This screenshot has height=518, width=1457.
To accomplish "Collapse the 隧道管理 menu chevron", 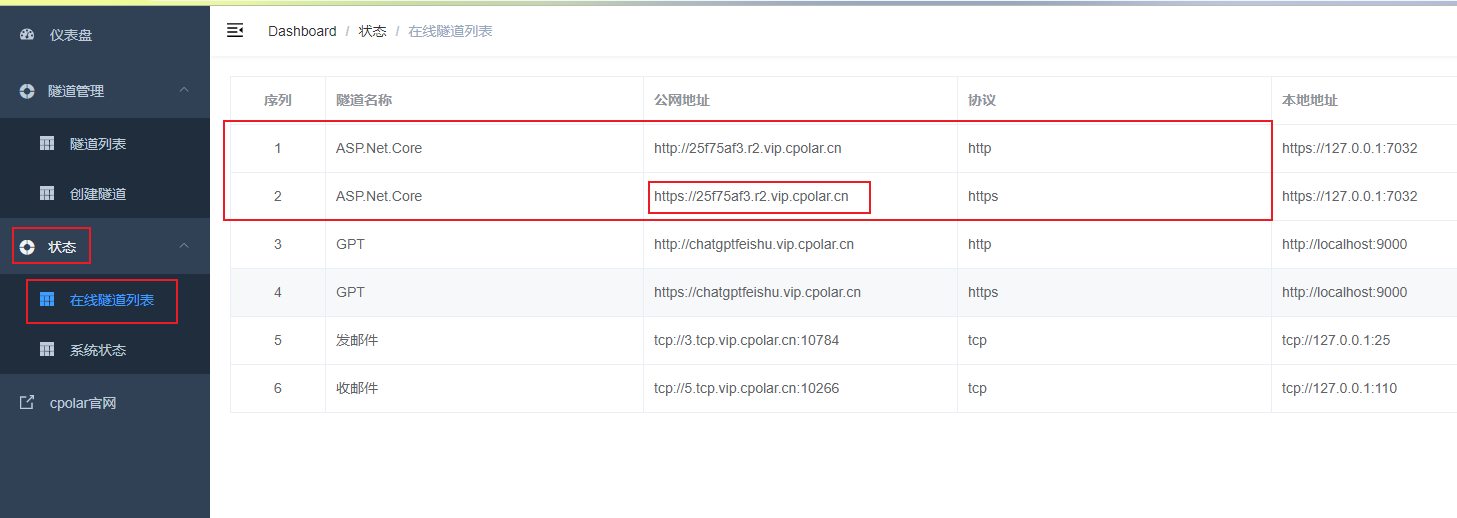I will point(184,90).
